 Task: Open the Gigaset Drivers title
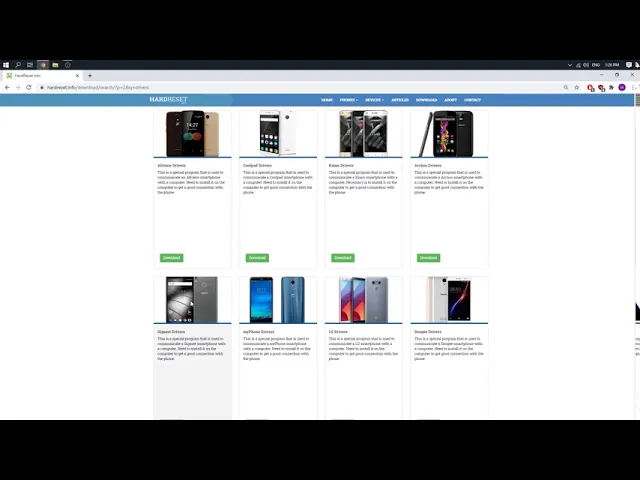click(171, 332)
